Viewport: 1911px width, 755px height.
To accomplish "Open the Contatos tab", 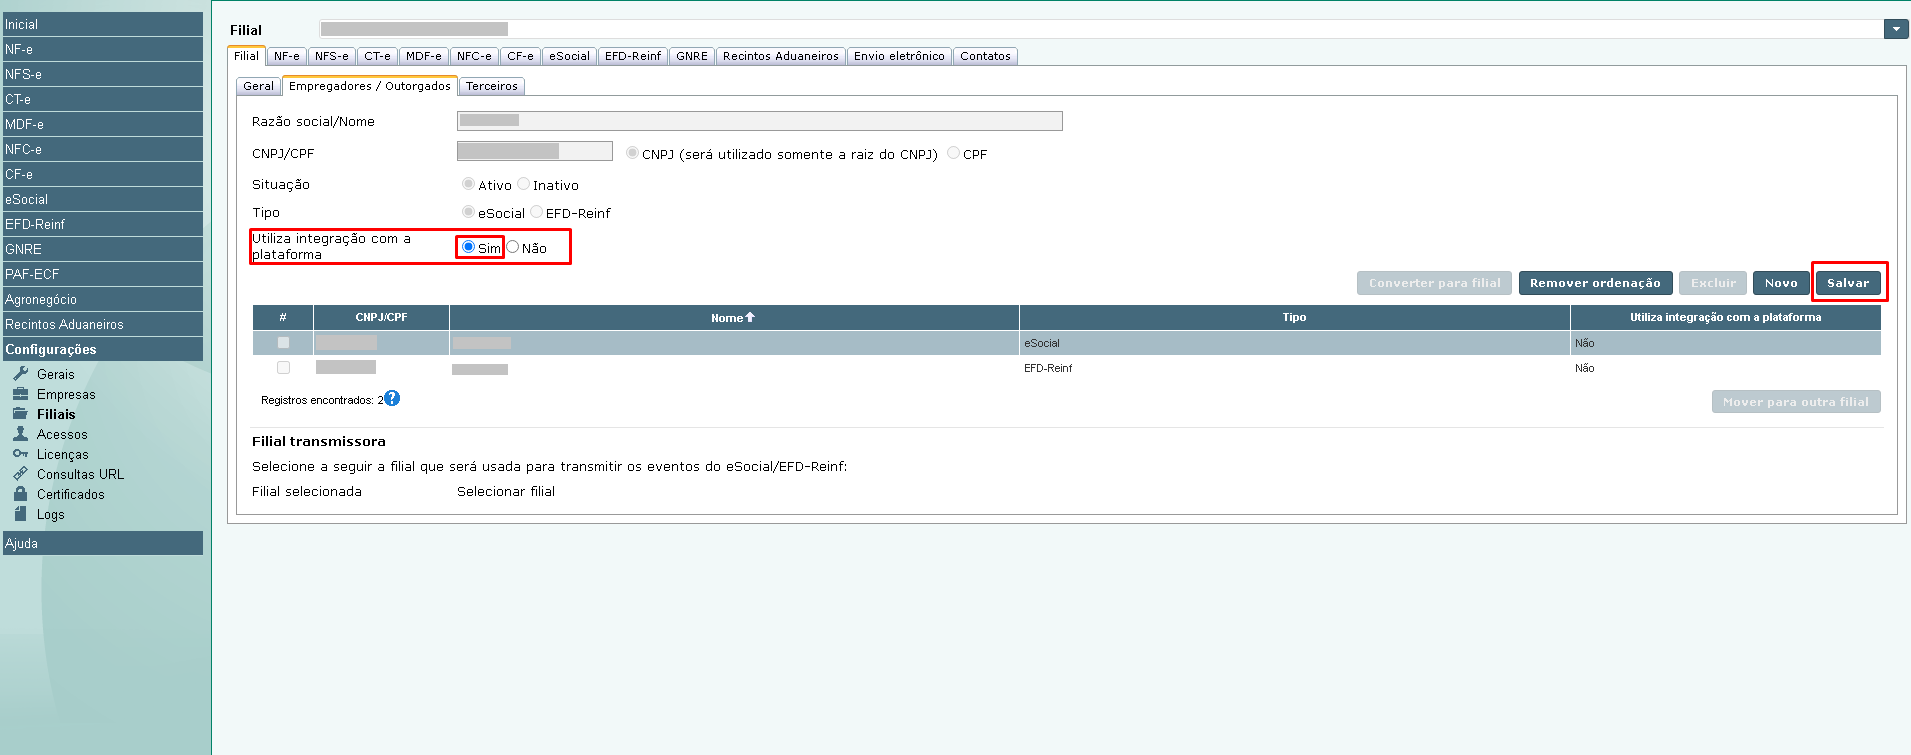I will tap(986, 56).
